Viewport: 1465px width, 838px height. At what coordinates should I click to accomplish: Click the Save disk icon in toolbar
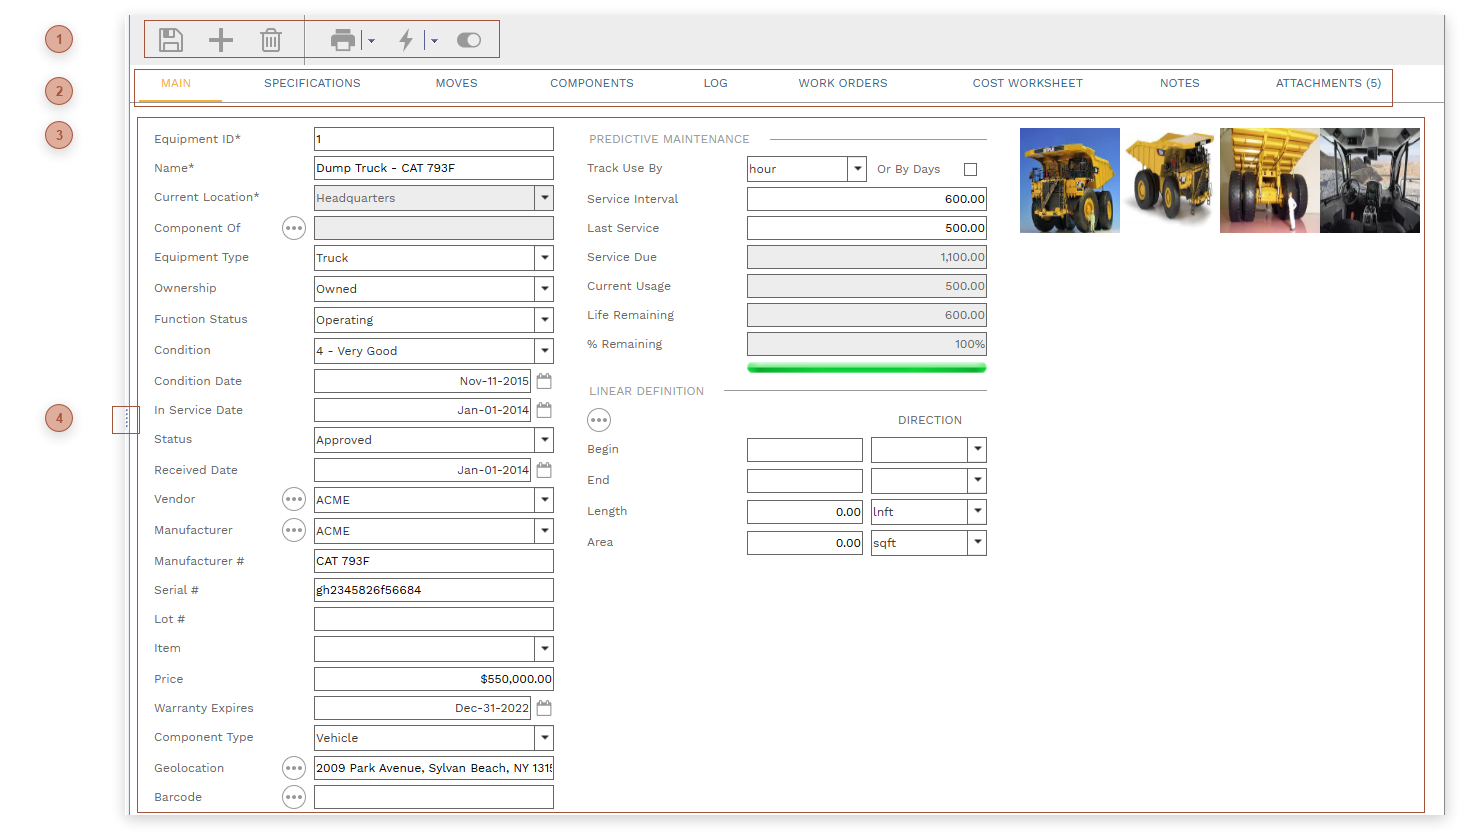[x=171, y=40]
